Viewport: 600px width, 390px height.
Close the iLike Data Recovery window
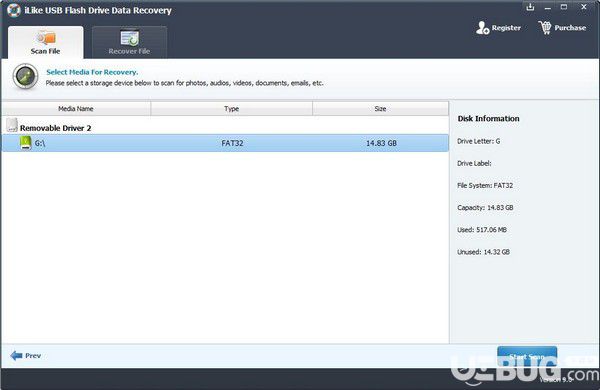[x=584, y=7]
